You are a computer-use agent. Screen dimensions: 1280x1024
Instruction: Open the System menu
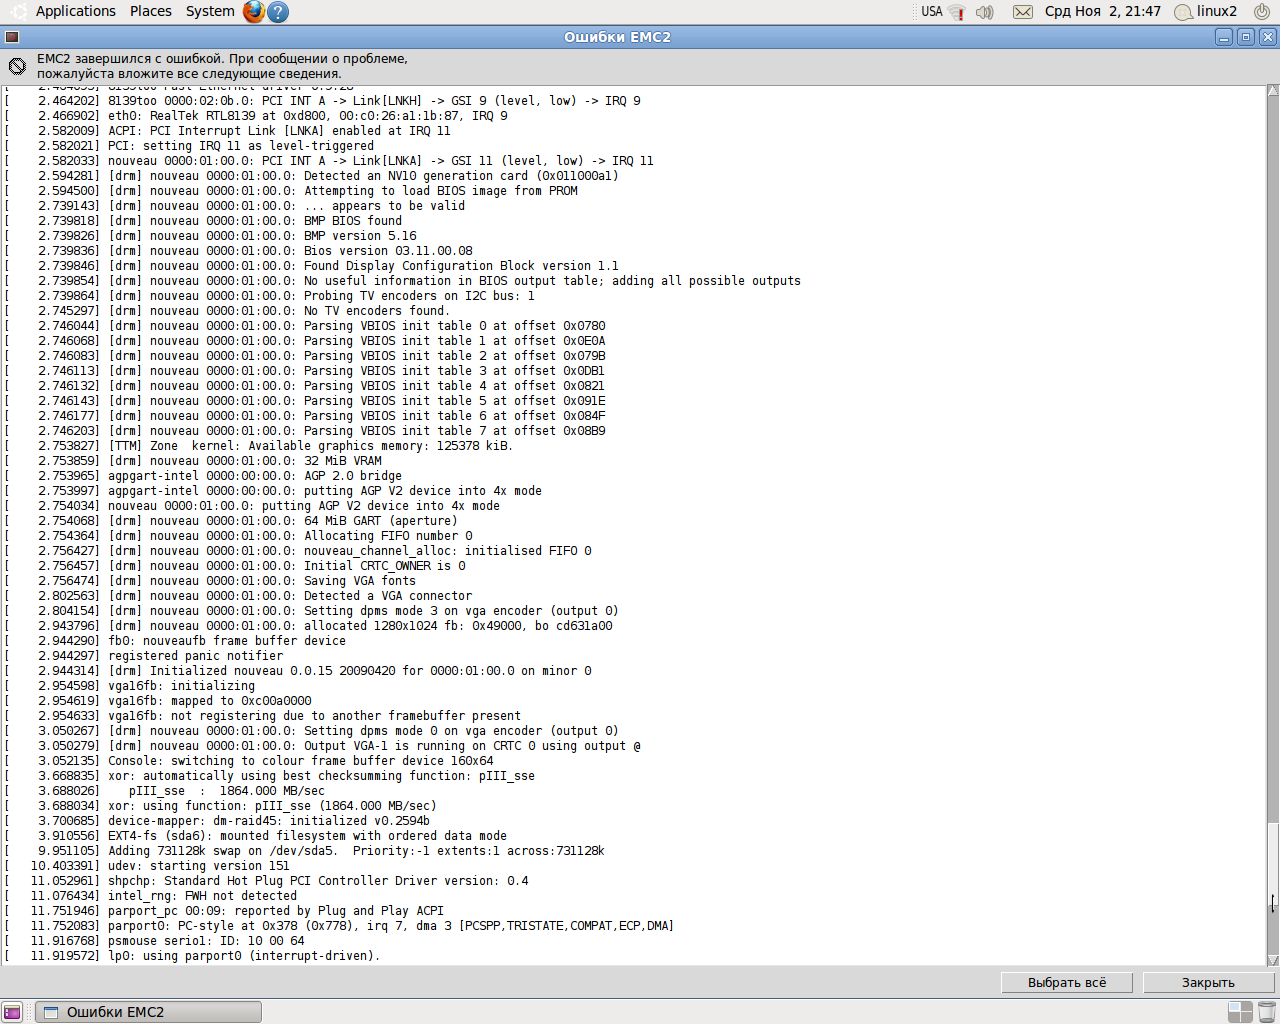tap(210, 11)
